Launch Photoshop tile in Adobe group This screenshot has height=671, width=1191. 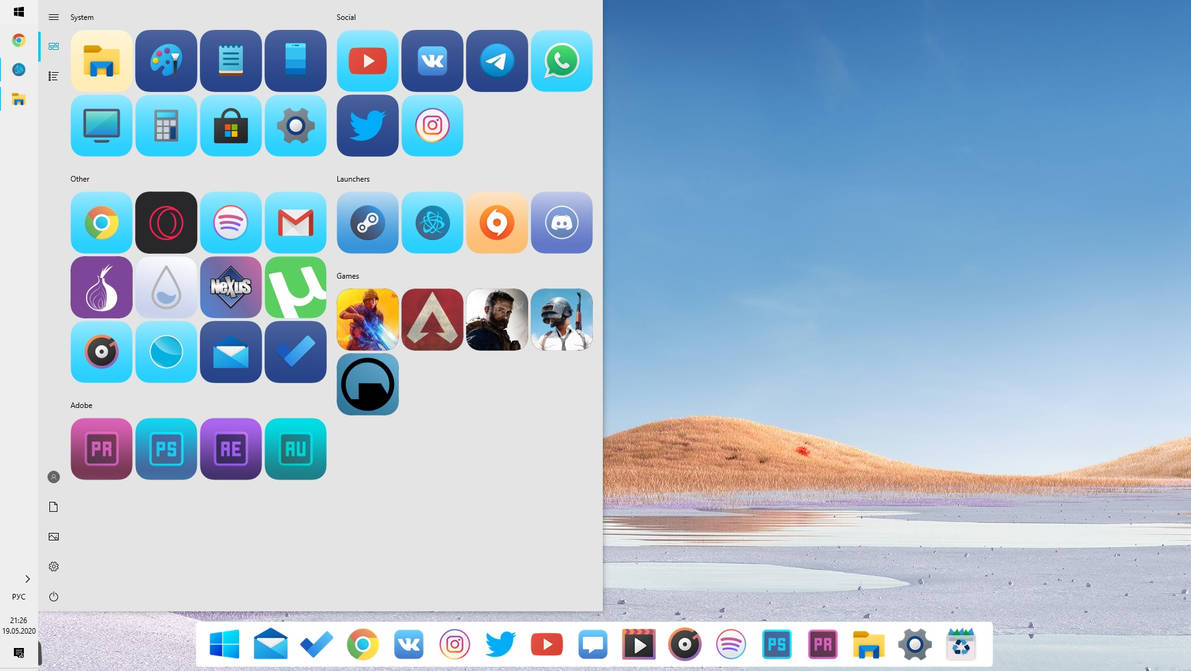[166, 449]
